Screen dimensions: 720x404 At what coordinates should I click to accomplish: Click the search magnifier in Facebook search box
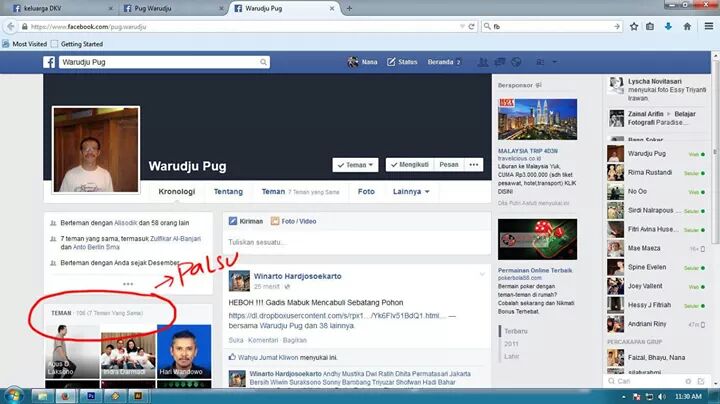pos(263,62)
